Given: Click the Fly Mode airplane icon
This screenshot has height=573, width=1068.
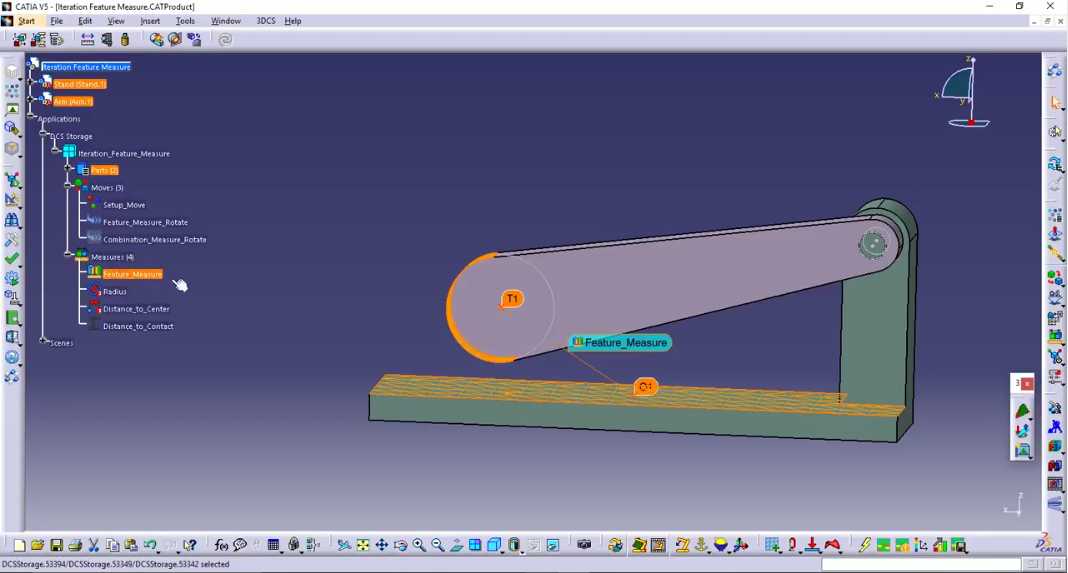Looking at the screenshot, I should click(344, 545).
